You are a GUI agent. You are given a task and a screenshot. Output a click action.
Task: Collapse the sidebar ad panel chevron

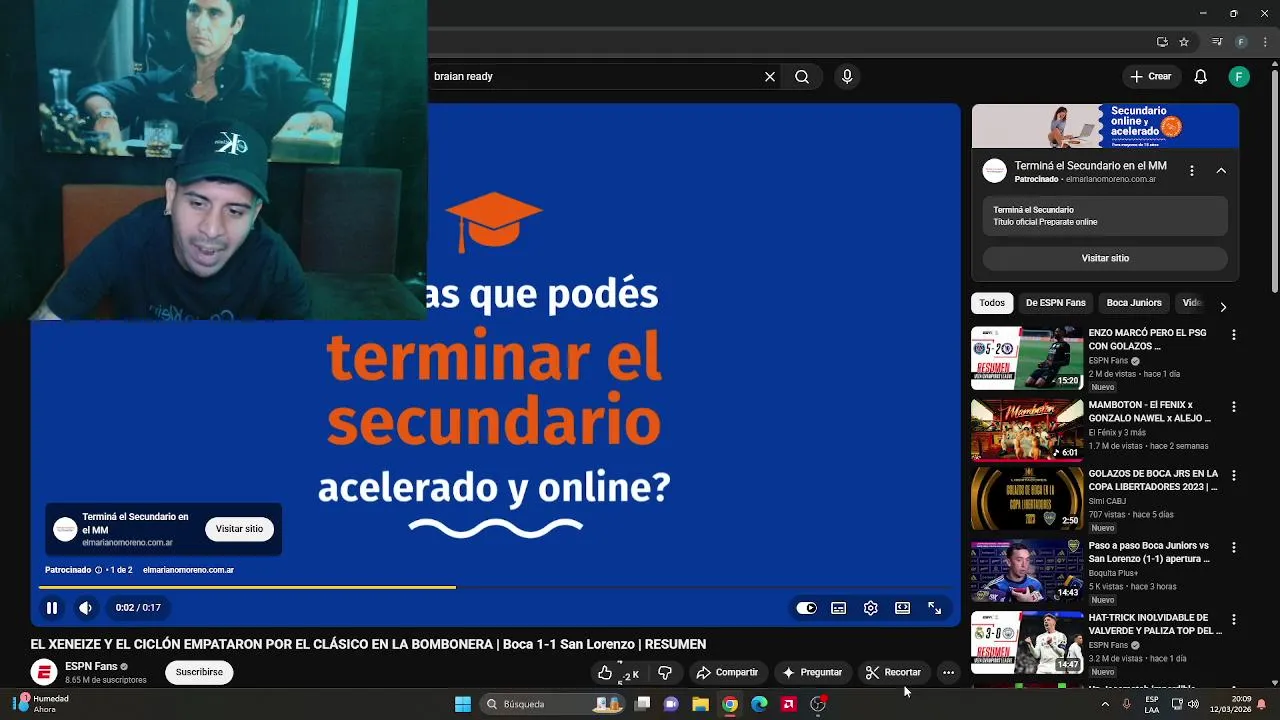click(1221, 171)
